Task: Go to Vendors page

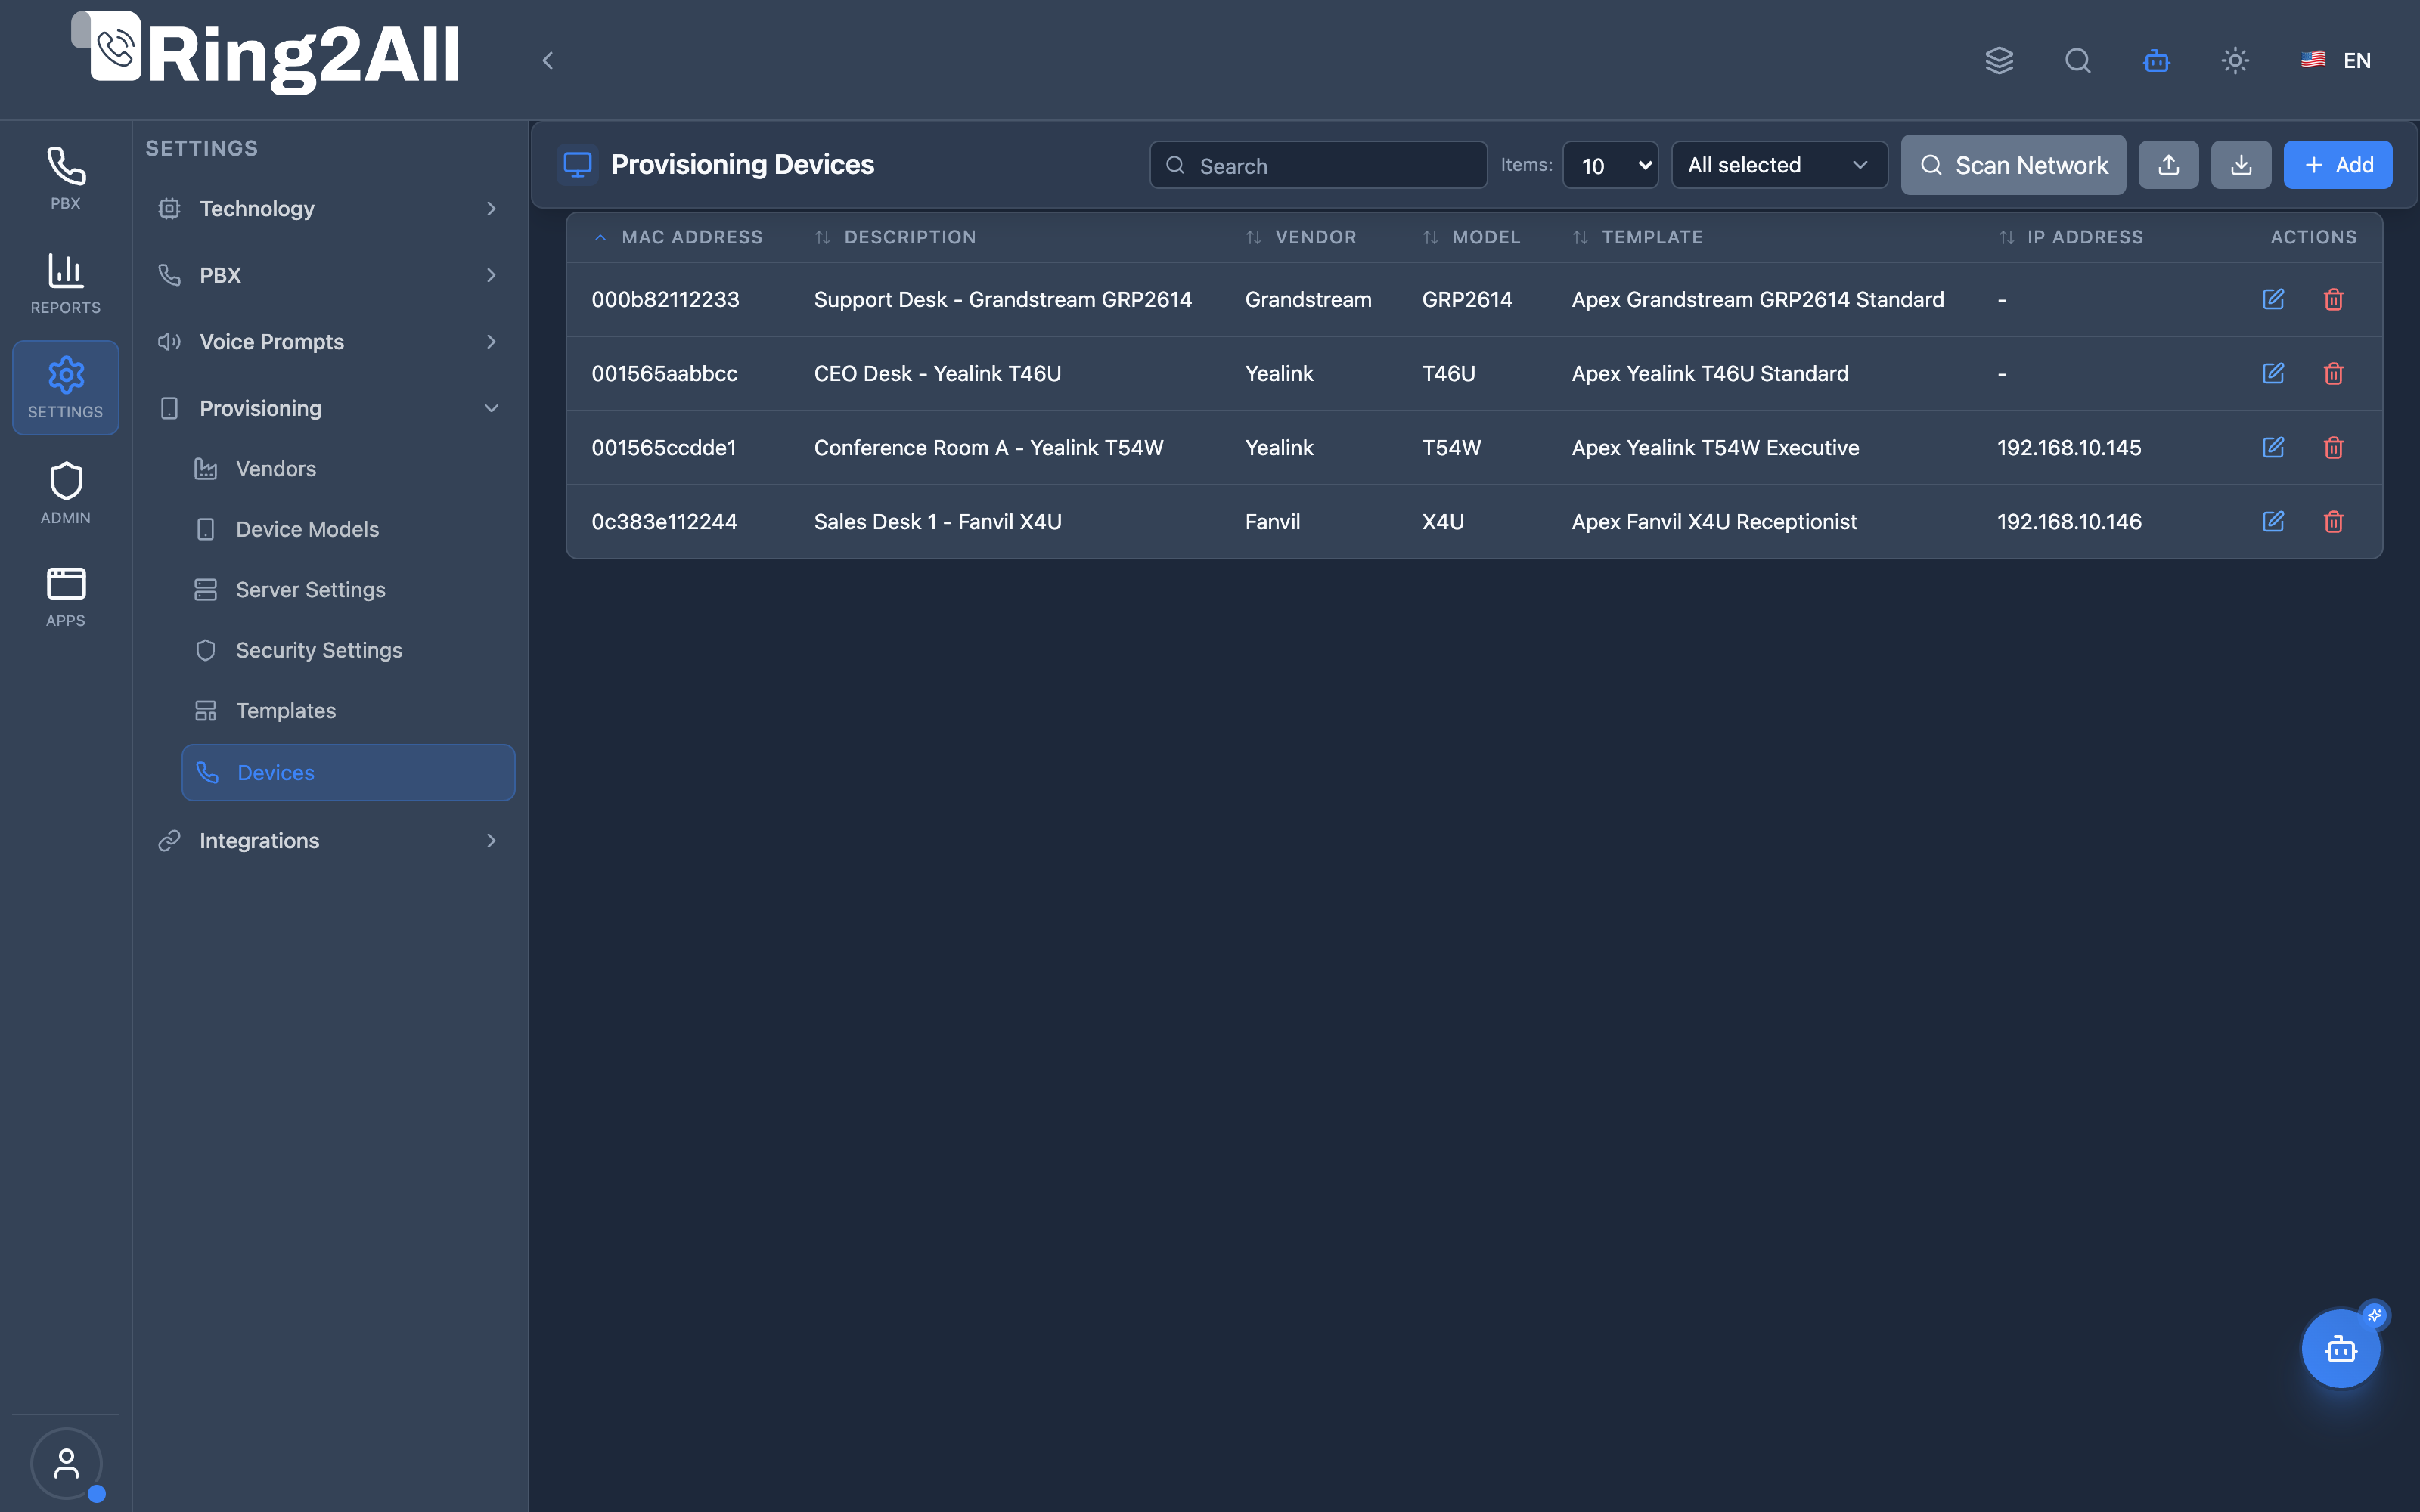Action: tap(348, 469)
